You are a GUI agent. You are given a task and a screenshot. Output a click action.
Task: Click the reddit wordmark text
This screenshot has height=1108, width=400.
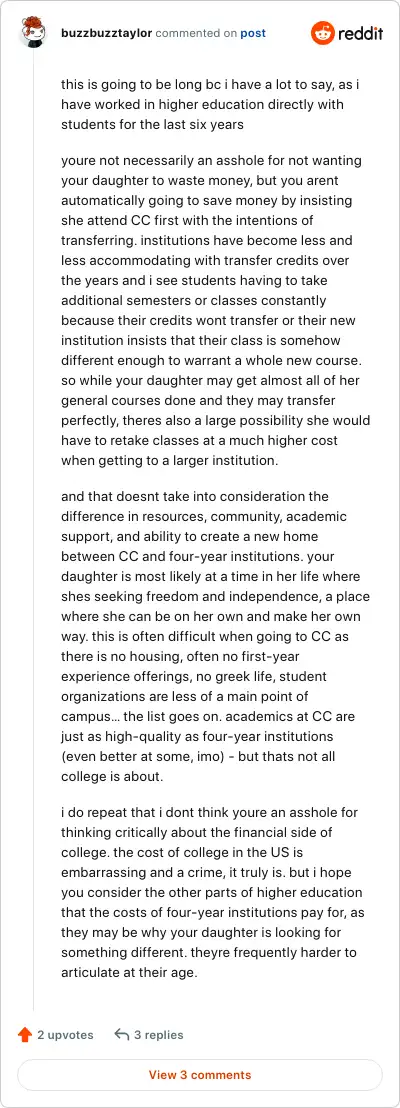(x=360, y=33)
